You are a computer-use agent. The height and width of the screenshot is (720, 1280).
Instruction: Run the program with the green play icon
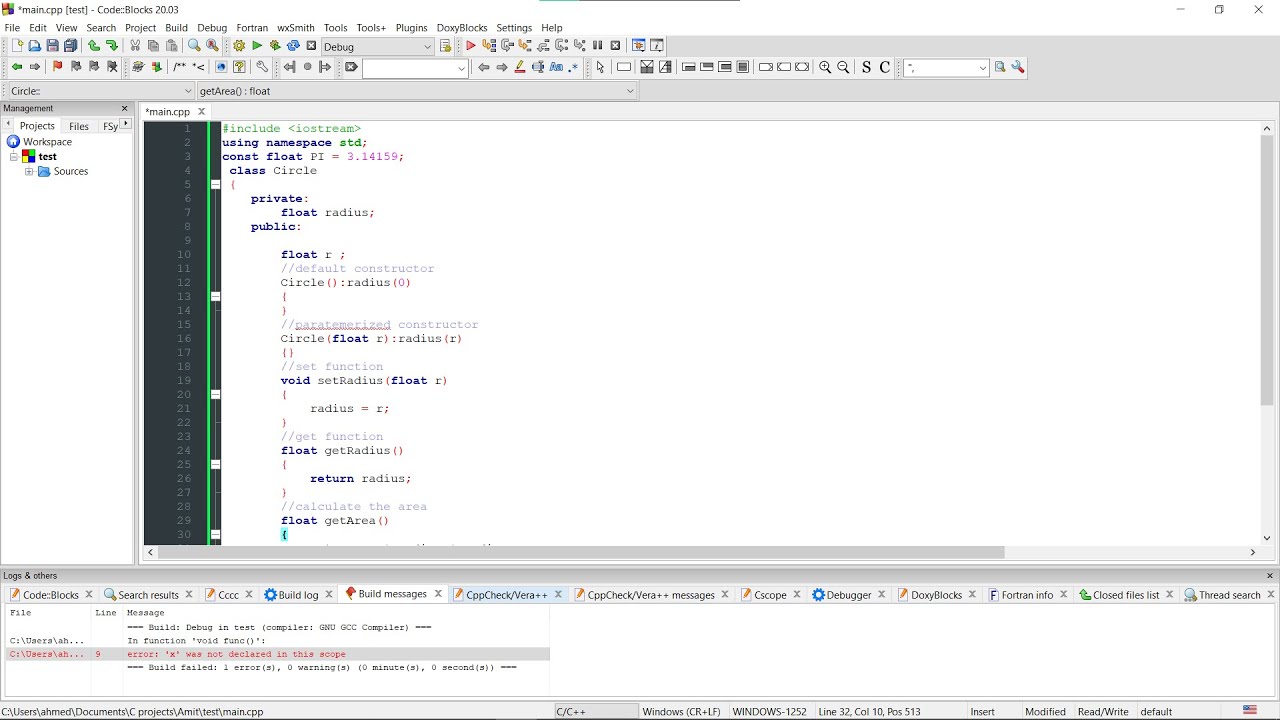point(257,46)
